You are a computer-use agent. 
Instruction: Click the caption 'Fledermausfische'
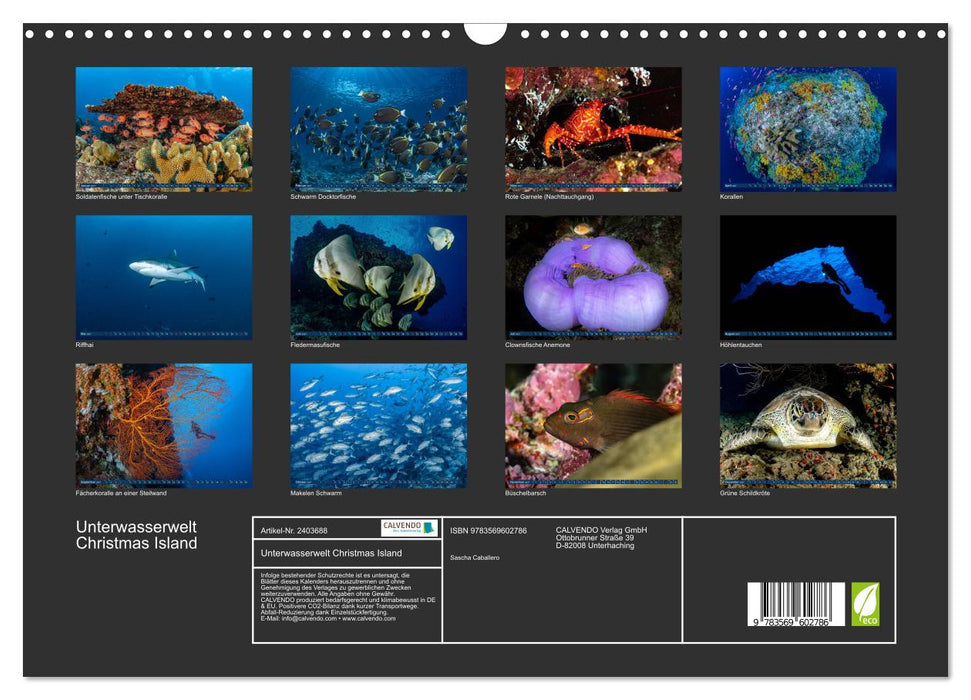315,345
